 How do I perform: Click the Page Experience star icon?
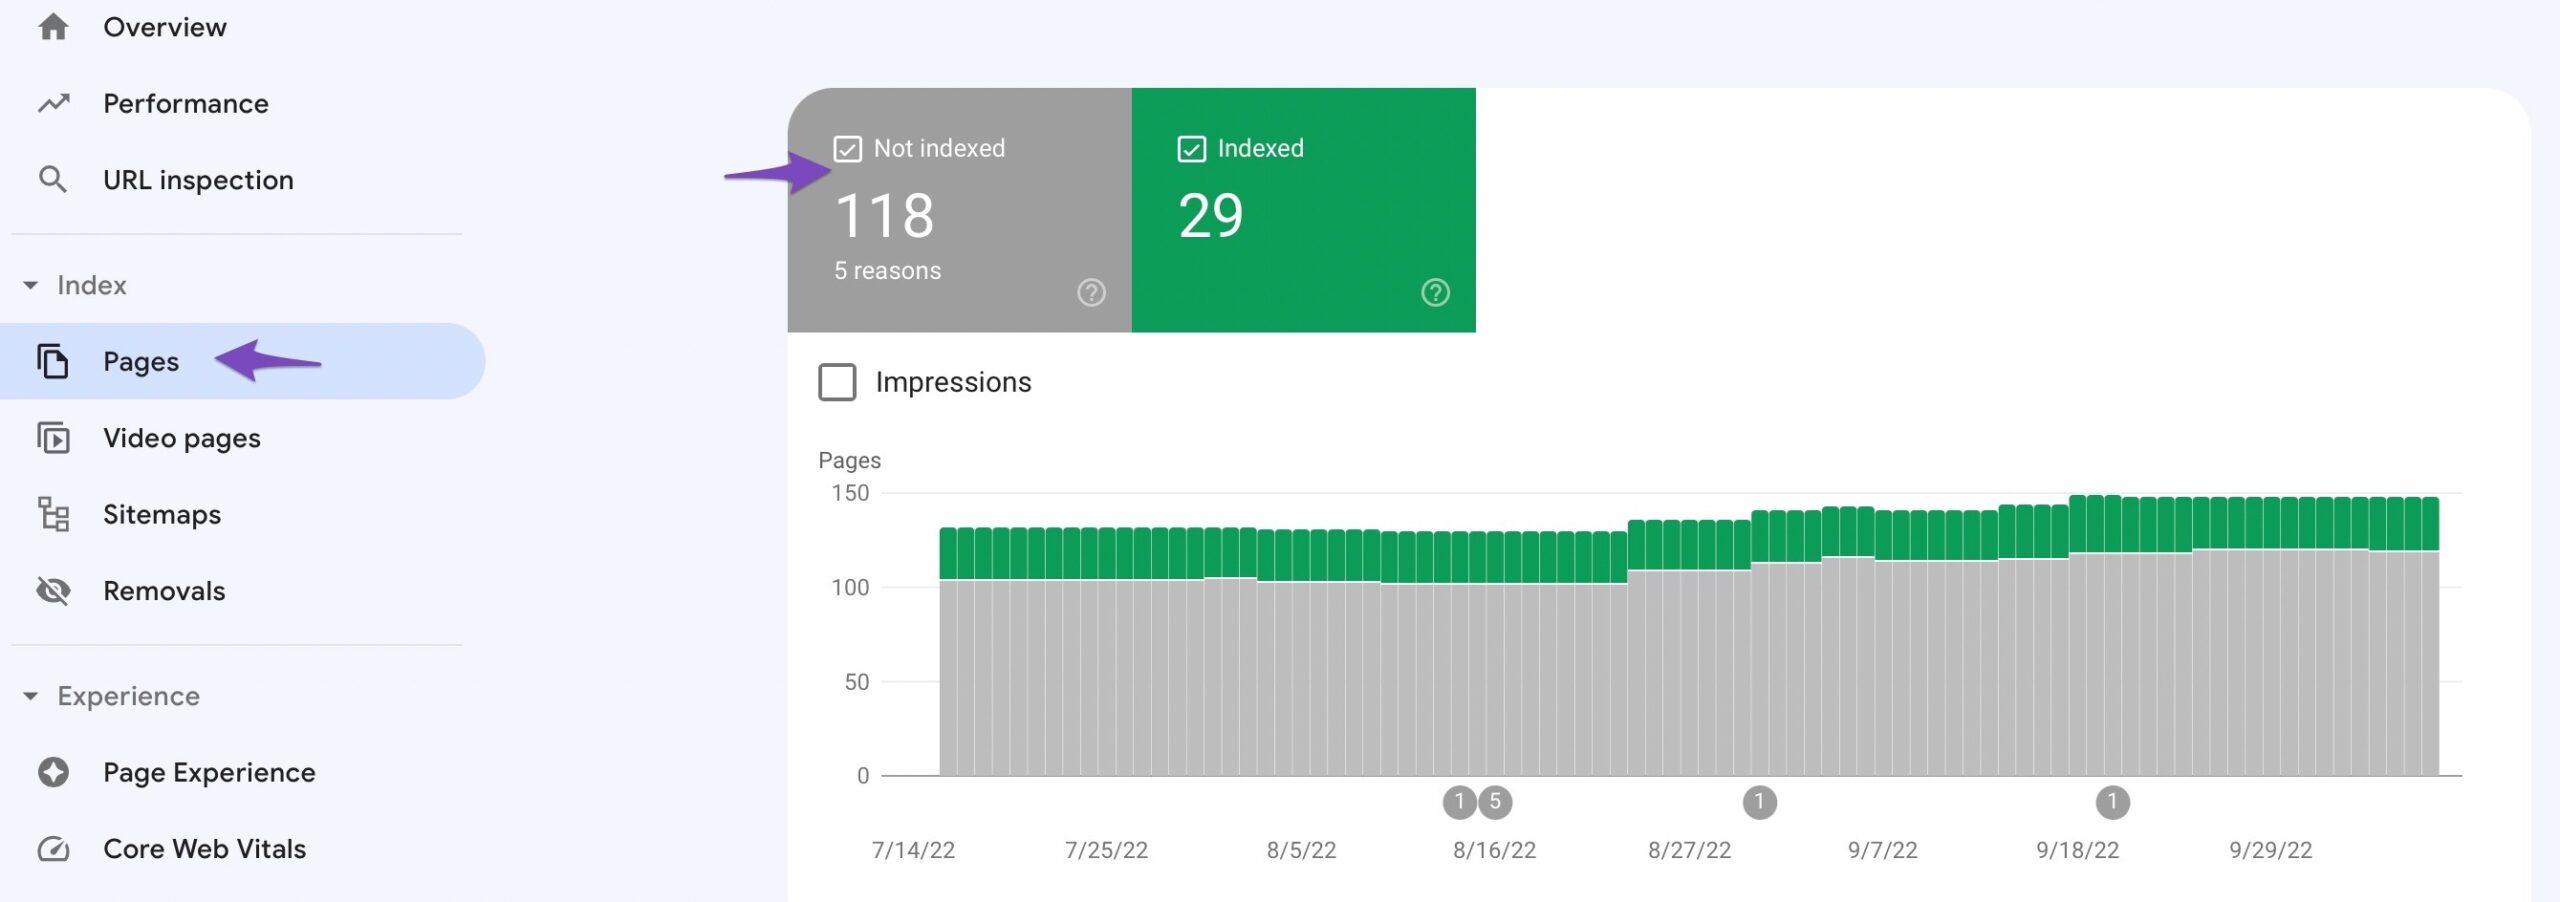pos(53,772)
